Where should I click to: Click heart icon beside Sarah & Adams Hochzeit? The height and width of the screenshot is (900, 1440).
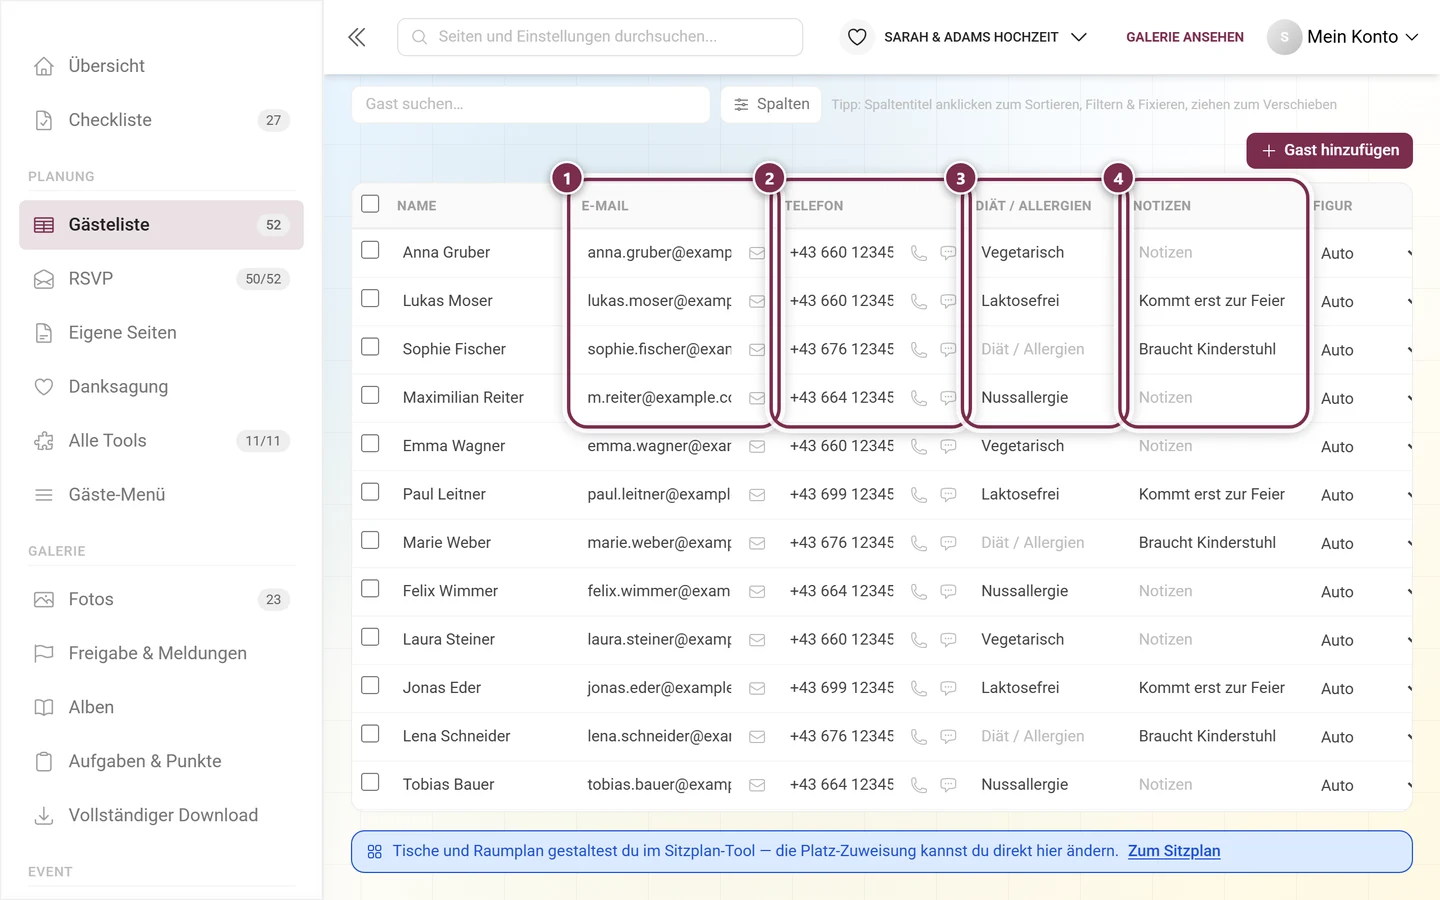[x=857, y=37]
